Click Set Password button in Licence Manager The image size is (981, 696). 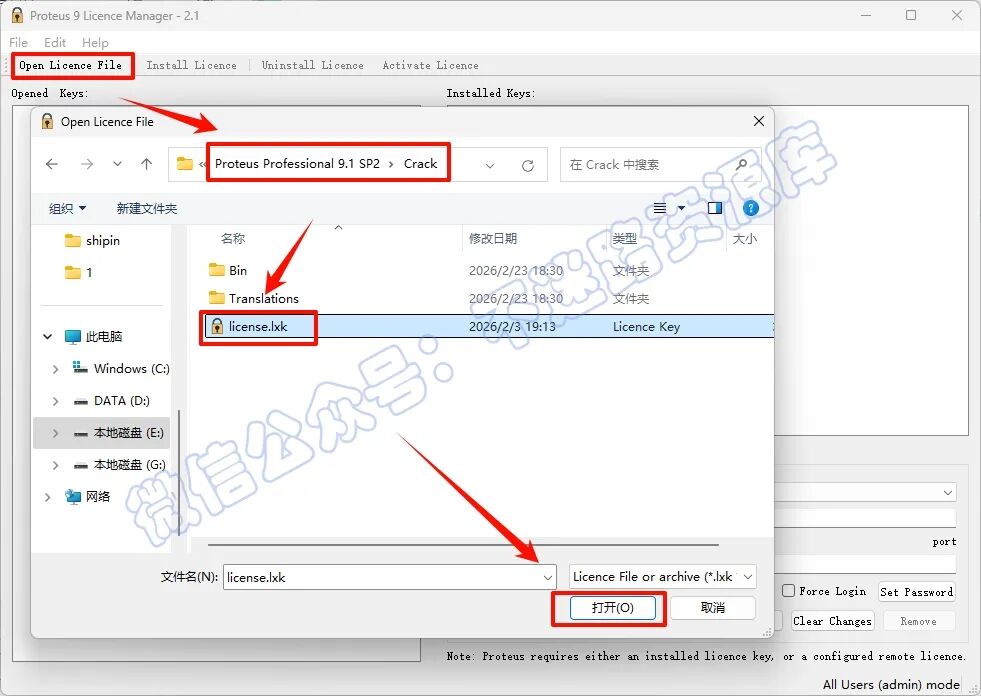[x=917, y=591]
